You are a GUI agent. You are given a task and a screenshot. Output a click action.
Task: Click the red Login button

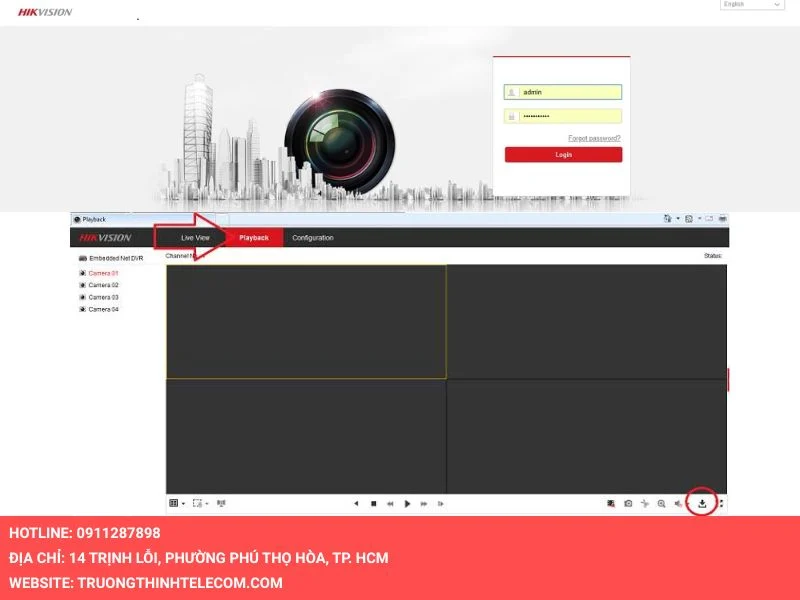[563, 155]
